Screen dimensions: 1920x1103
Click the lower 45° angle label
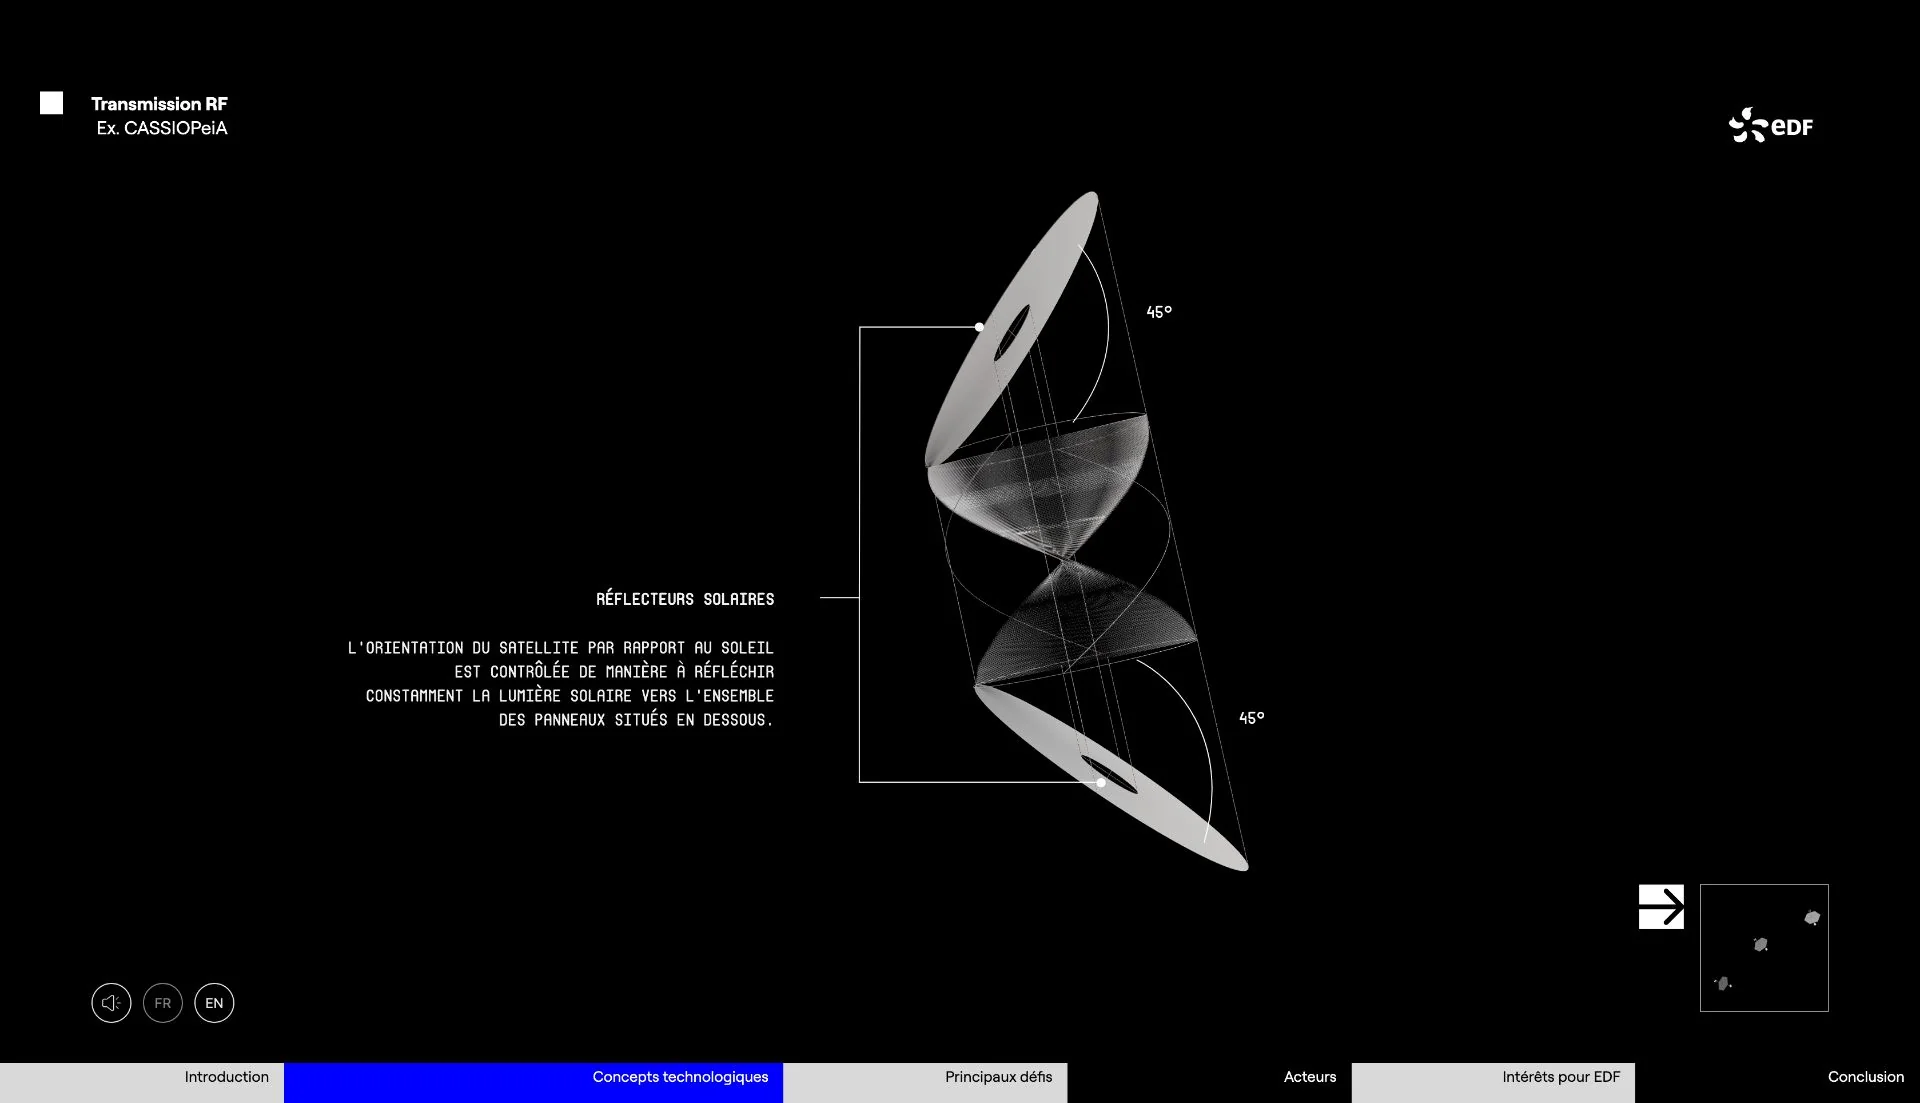click(1251, 718)
